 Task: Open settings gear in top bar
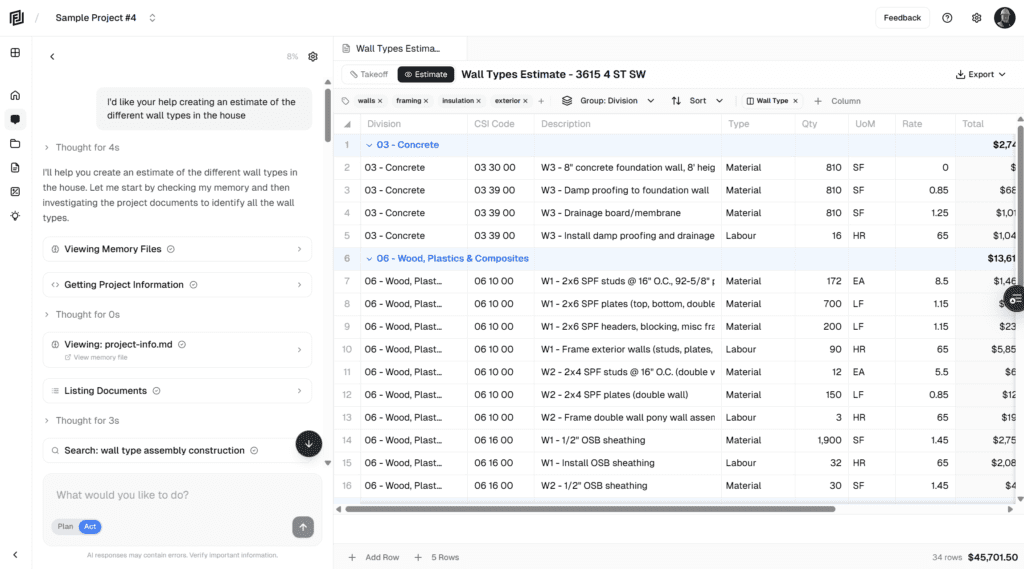976,18
